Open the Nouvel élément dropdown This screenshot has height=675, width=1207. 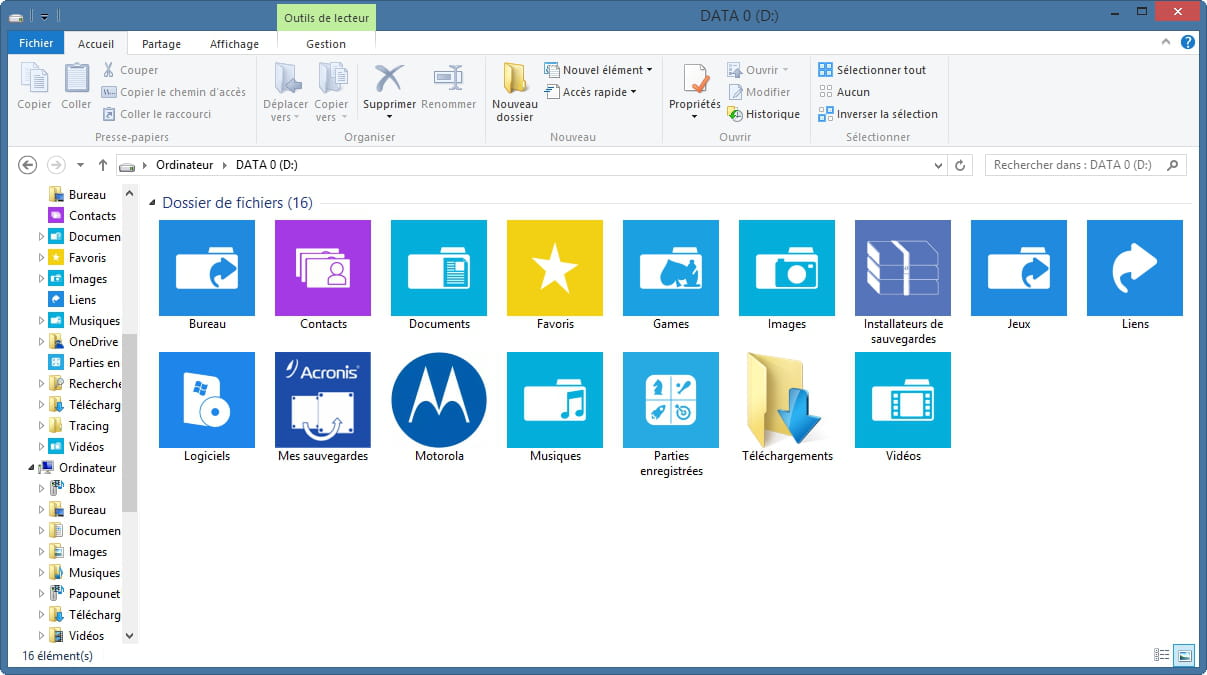[598, 70]
